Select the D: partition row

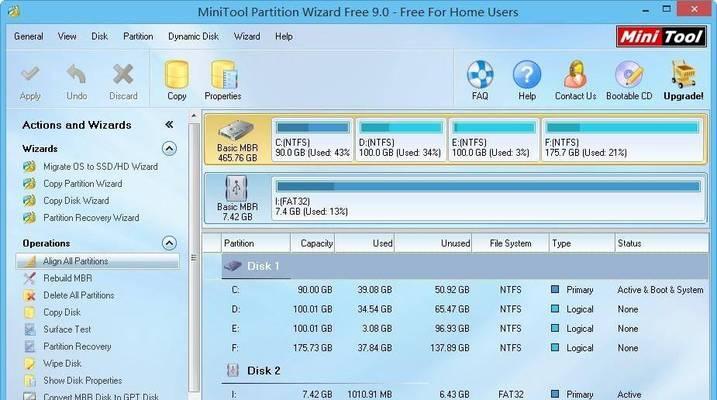(x=465, y=309)
